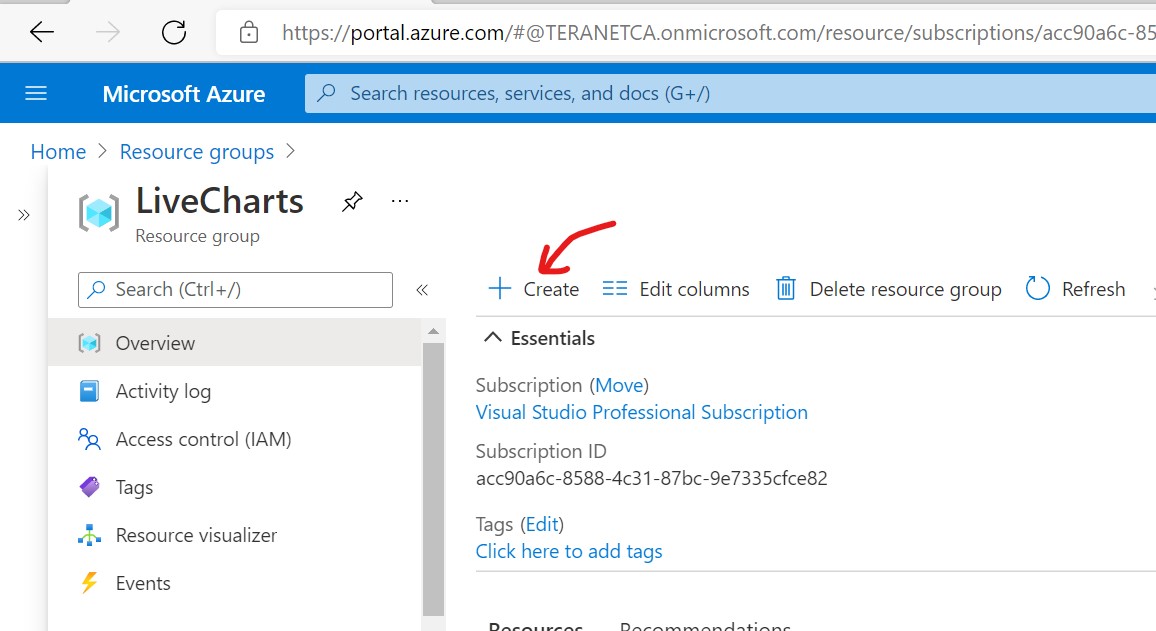Click the Resource group subtitle text
The height and width of the screenshot is (631, 1156).
(198, 237)
